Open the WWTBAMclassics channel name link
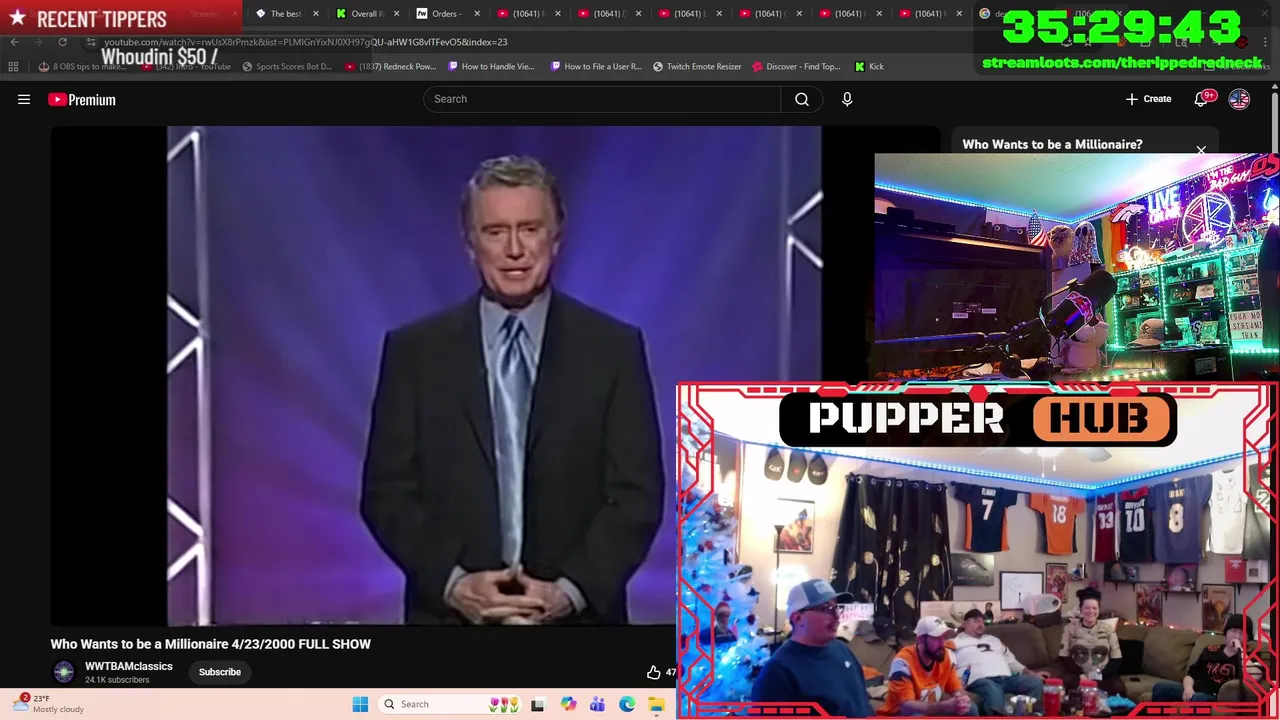 click(129, 666)
